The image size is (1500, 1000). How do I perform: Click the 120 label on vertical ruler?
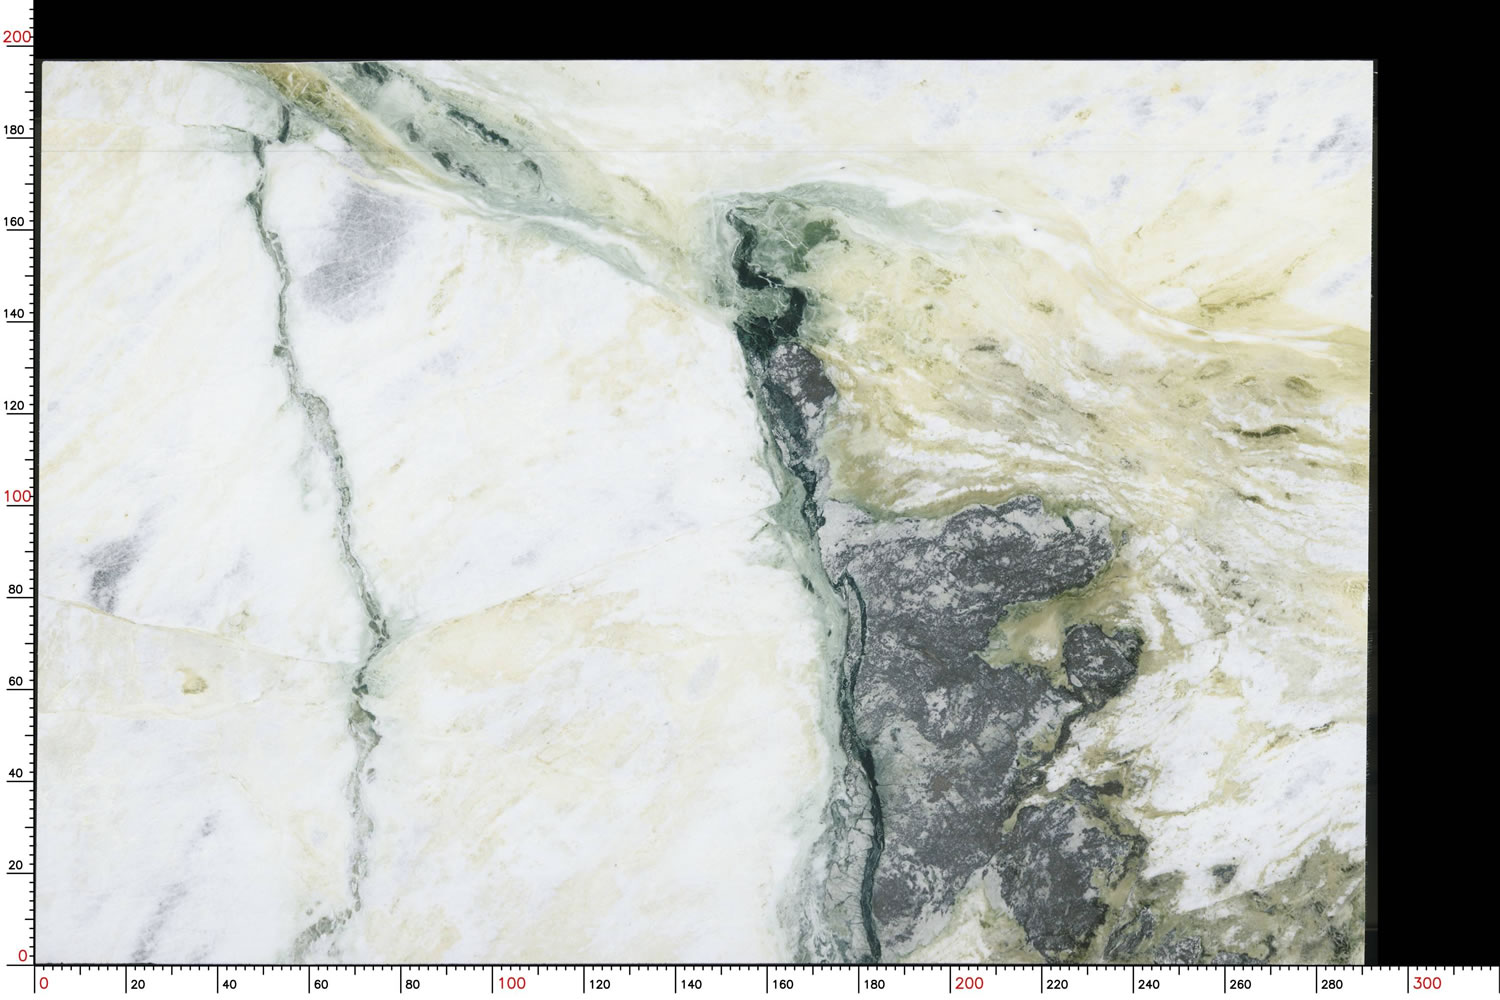15,406
